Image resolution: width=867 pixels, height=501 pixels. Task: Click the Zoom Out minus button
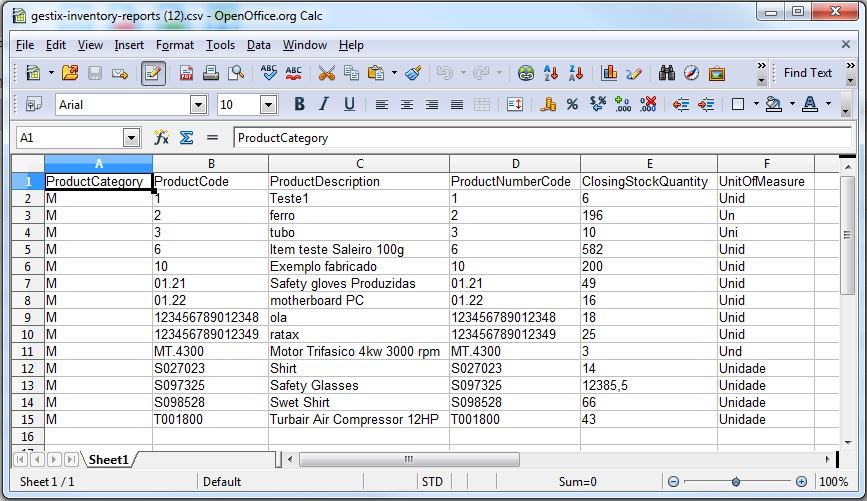click(673, 482)
